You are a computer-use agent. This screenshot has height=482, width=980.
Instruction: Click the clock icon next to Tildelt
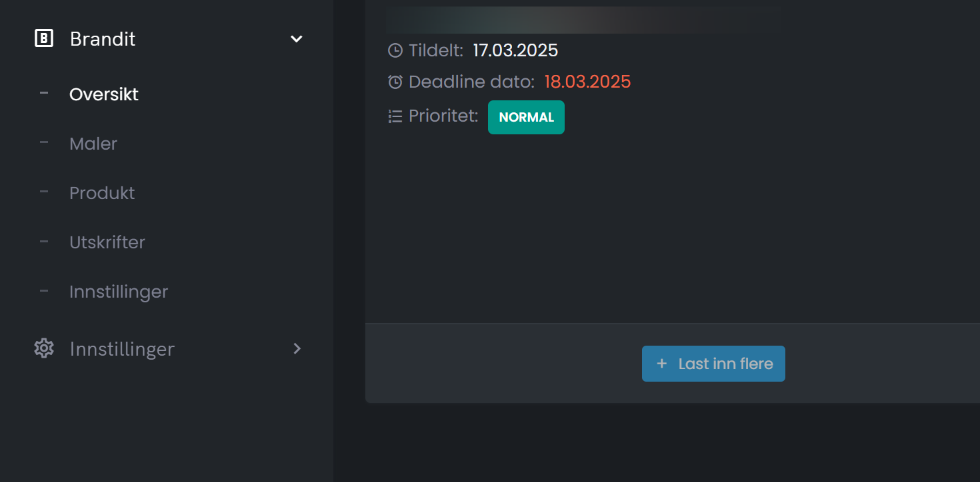pos(395,50)
